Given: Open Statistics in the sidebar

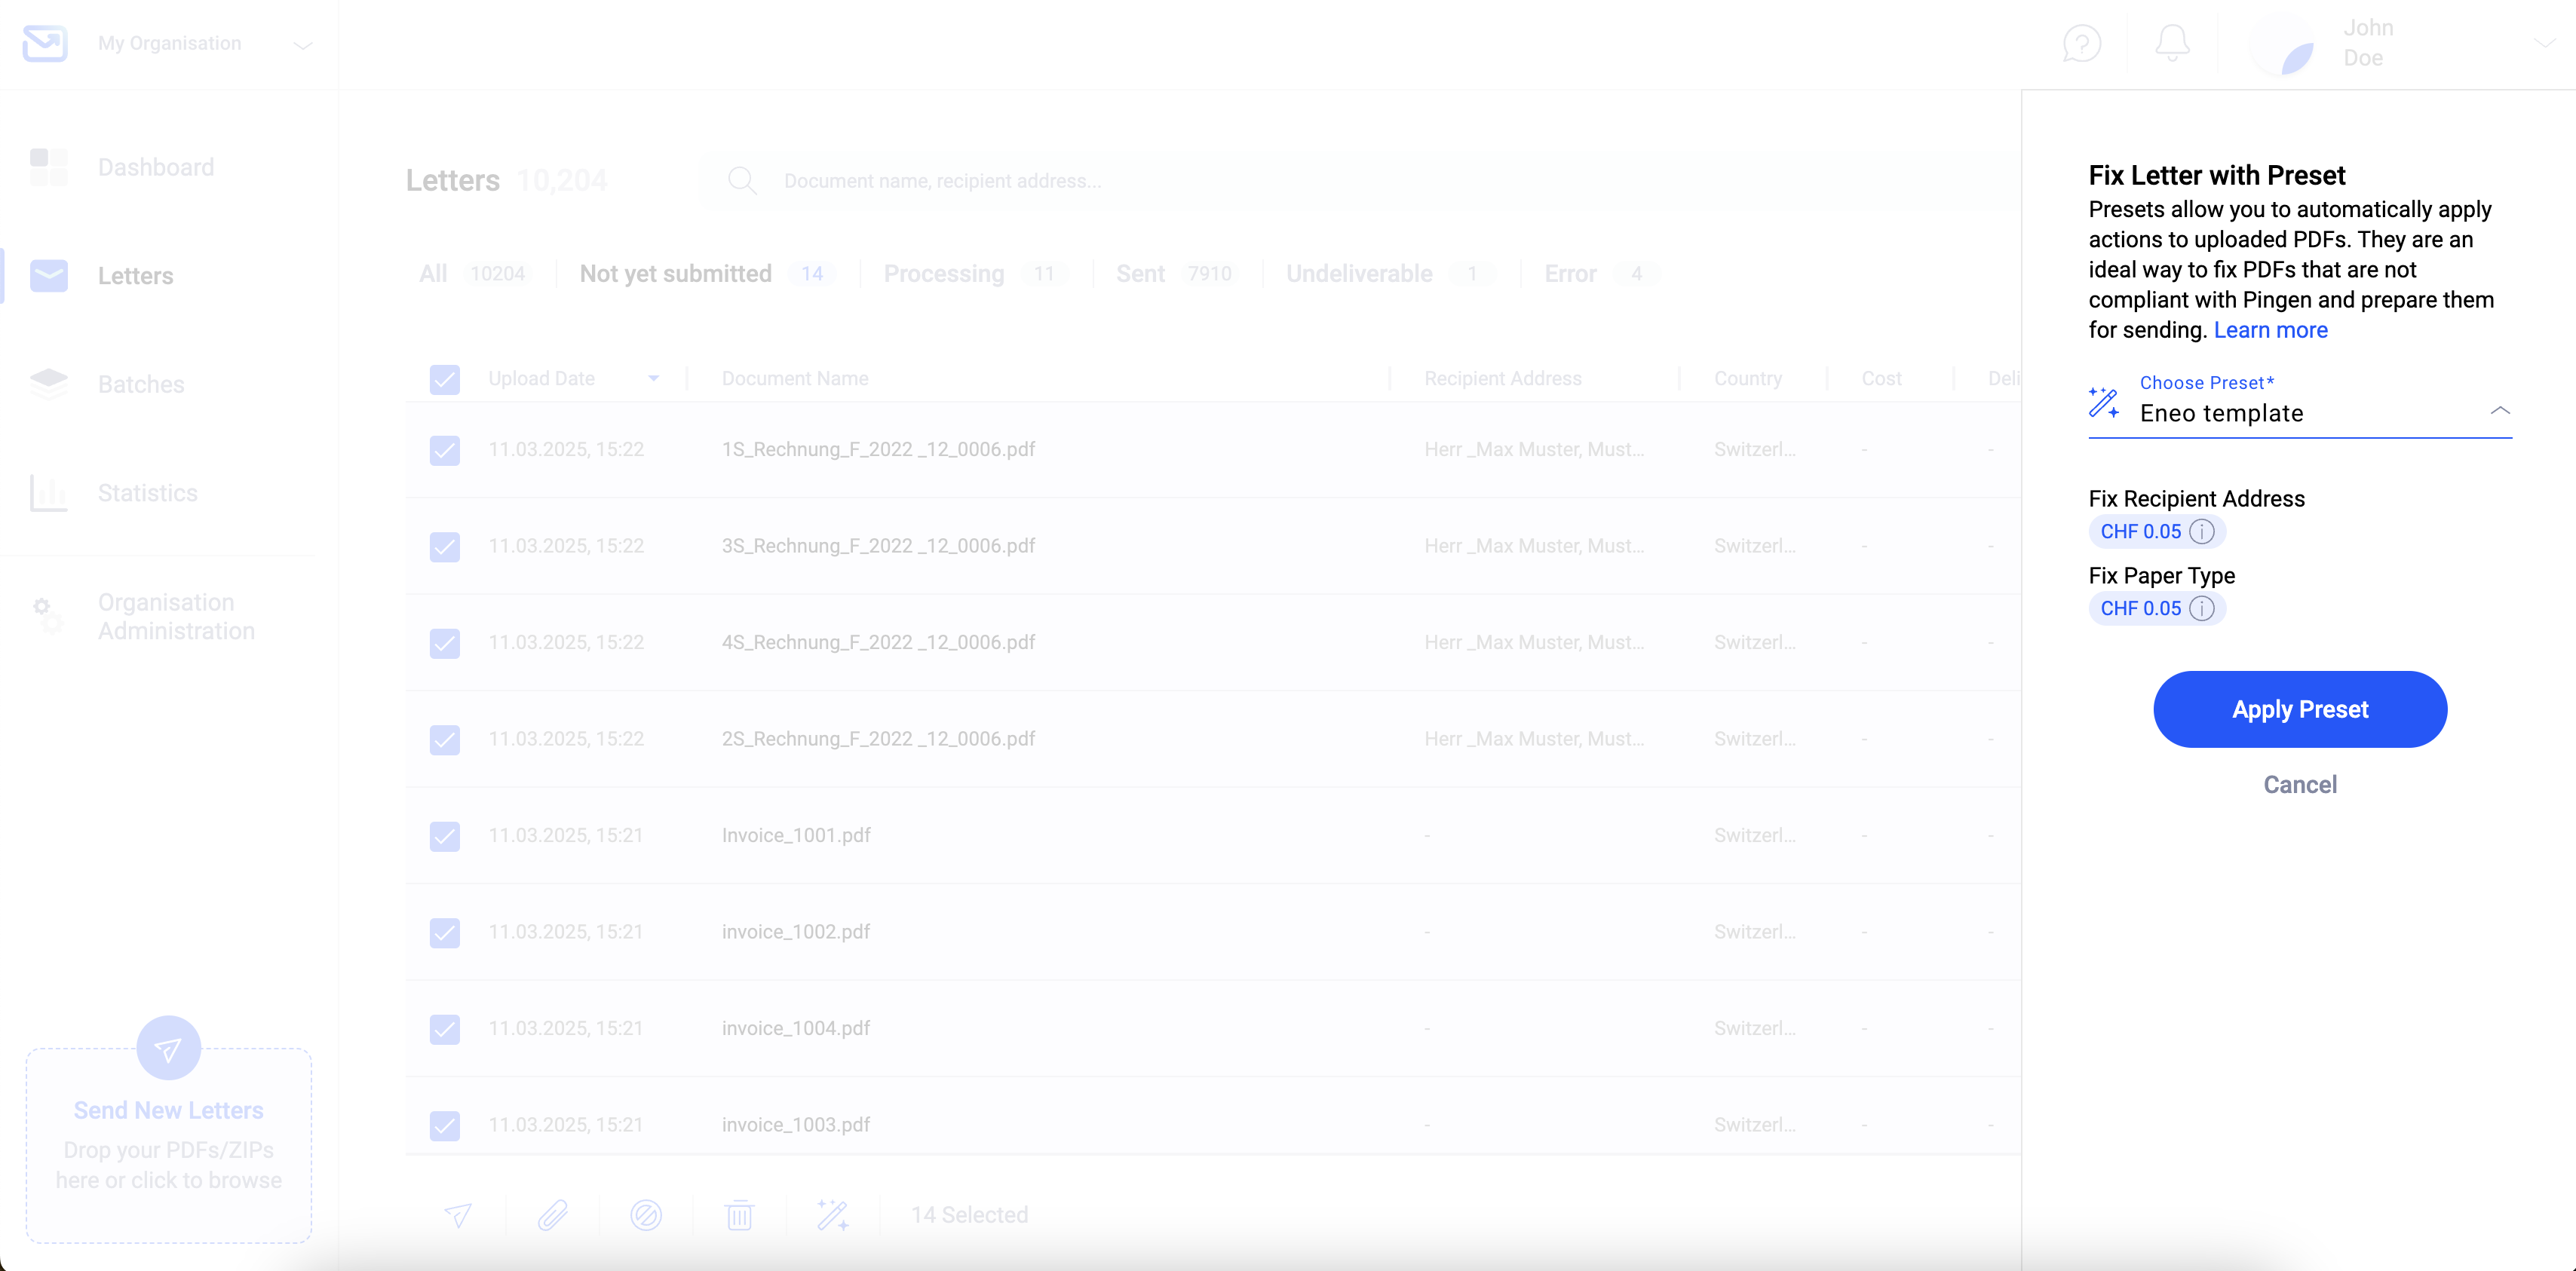Looking at the screenshot, I should (x=148, y=493).
